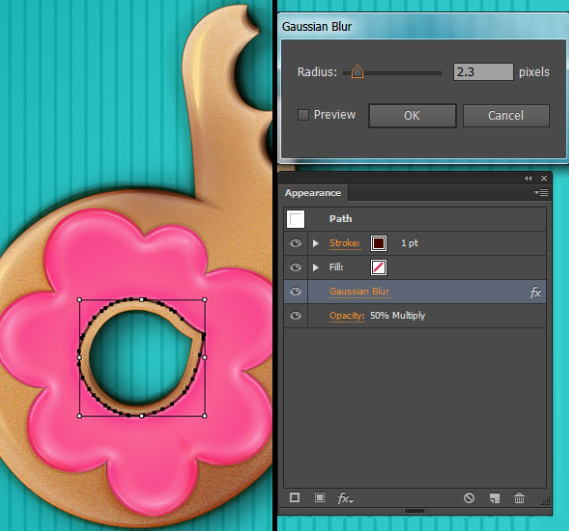Confirm Gaussian Blur with OK
Screen dimensions: 569x531
412,116
